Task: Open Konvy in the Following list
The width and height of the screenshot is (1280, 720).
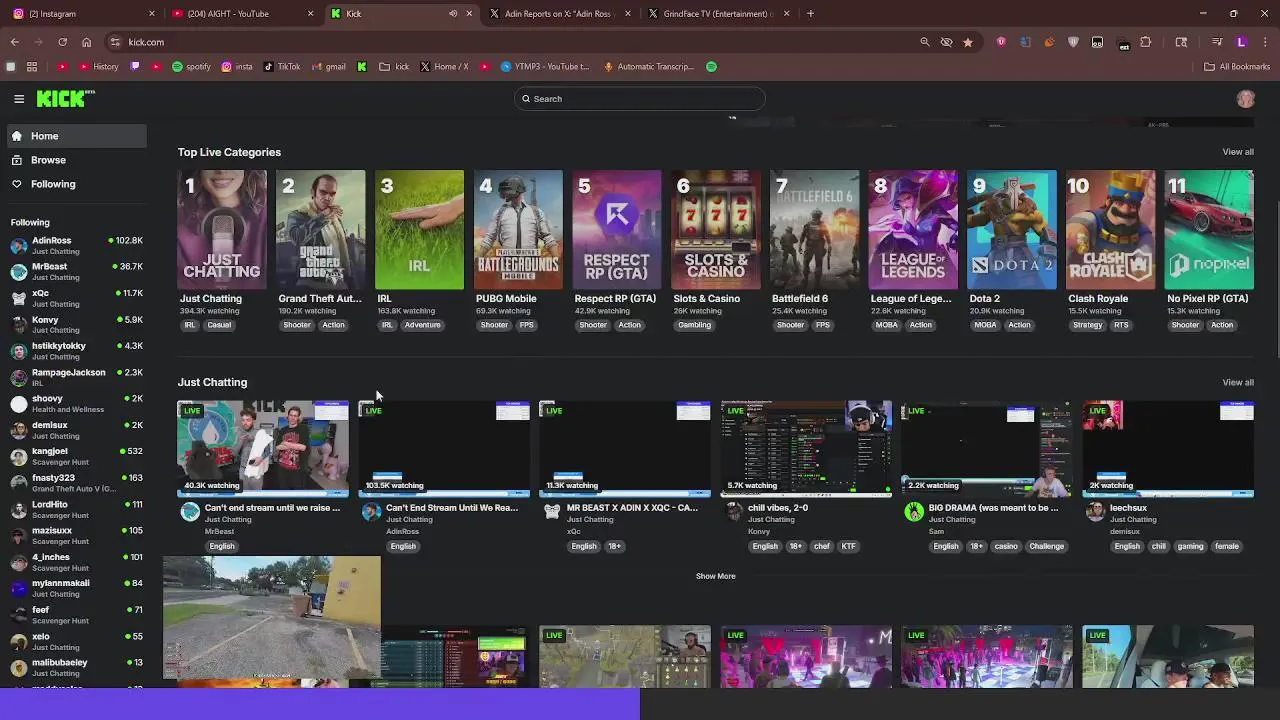Action: [x=76, y=325]
